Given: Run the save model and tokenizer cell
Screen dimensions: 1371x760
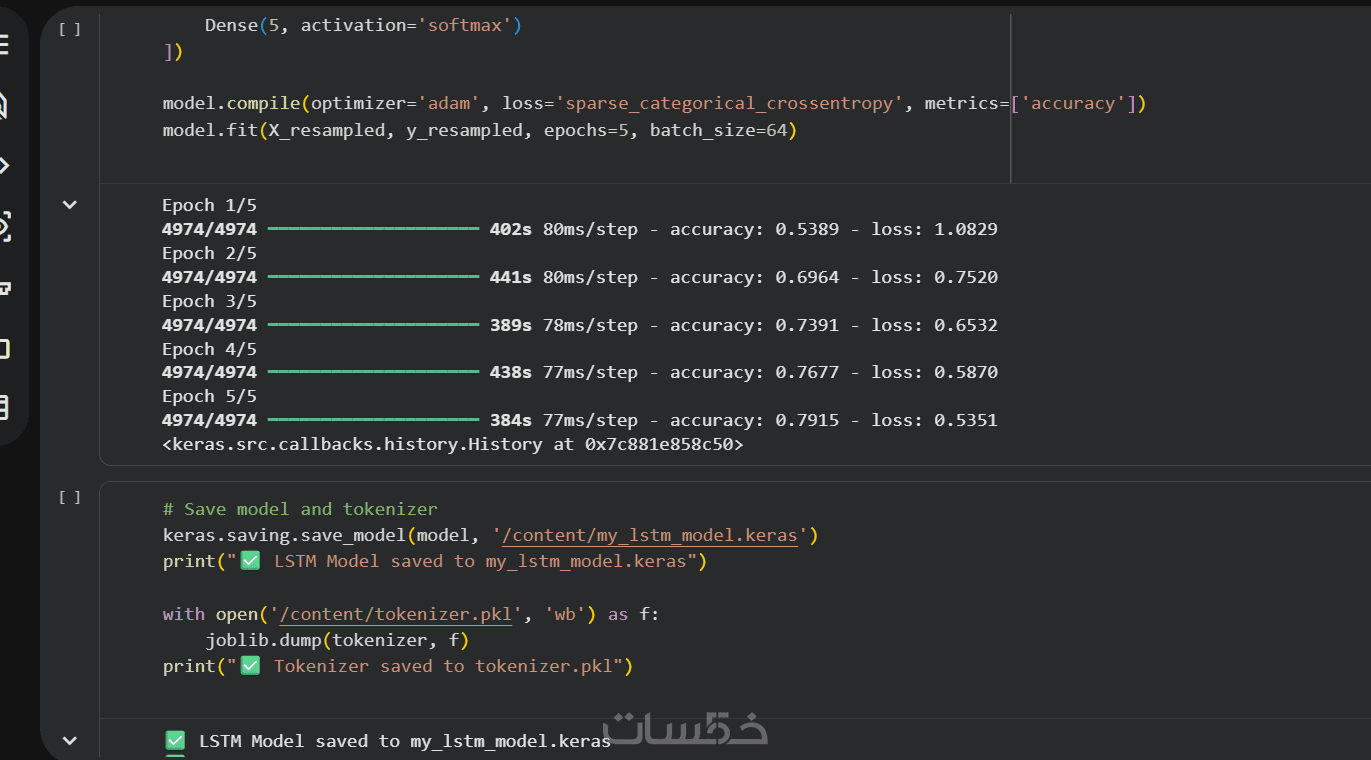Looking at the screenshot, I should point(70,497).
